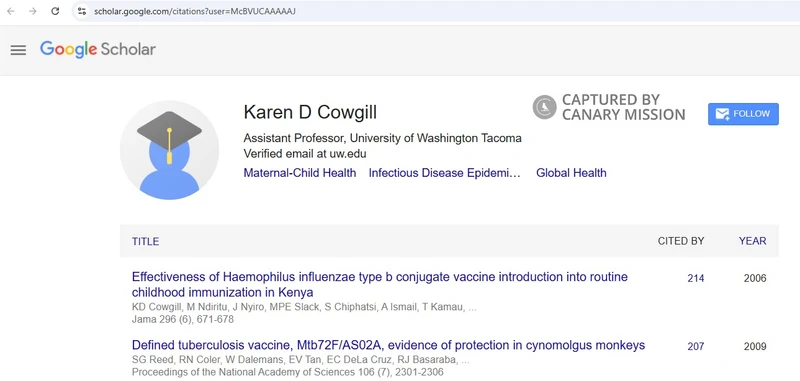Select text 'Jama 296 (6), 671-678'
Image resolution: width=800 pixels, height=381 pixels.
[183, 320]
